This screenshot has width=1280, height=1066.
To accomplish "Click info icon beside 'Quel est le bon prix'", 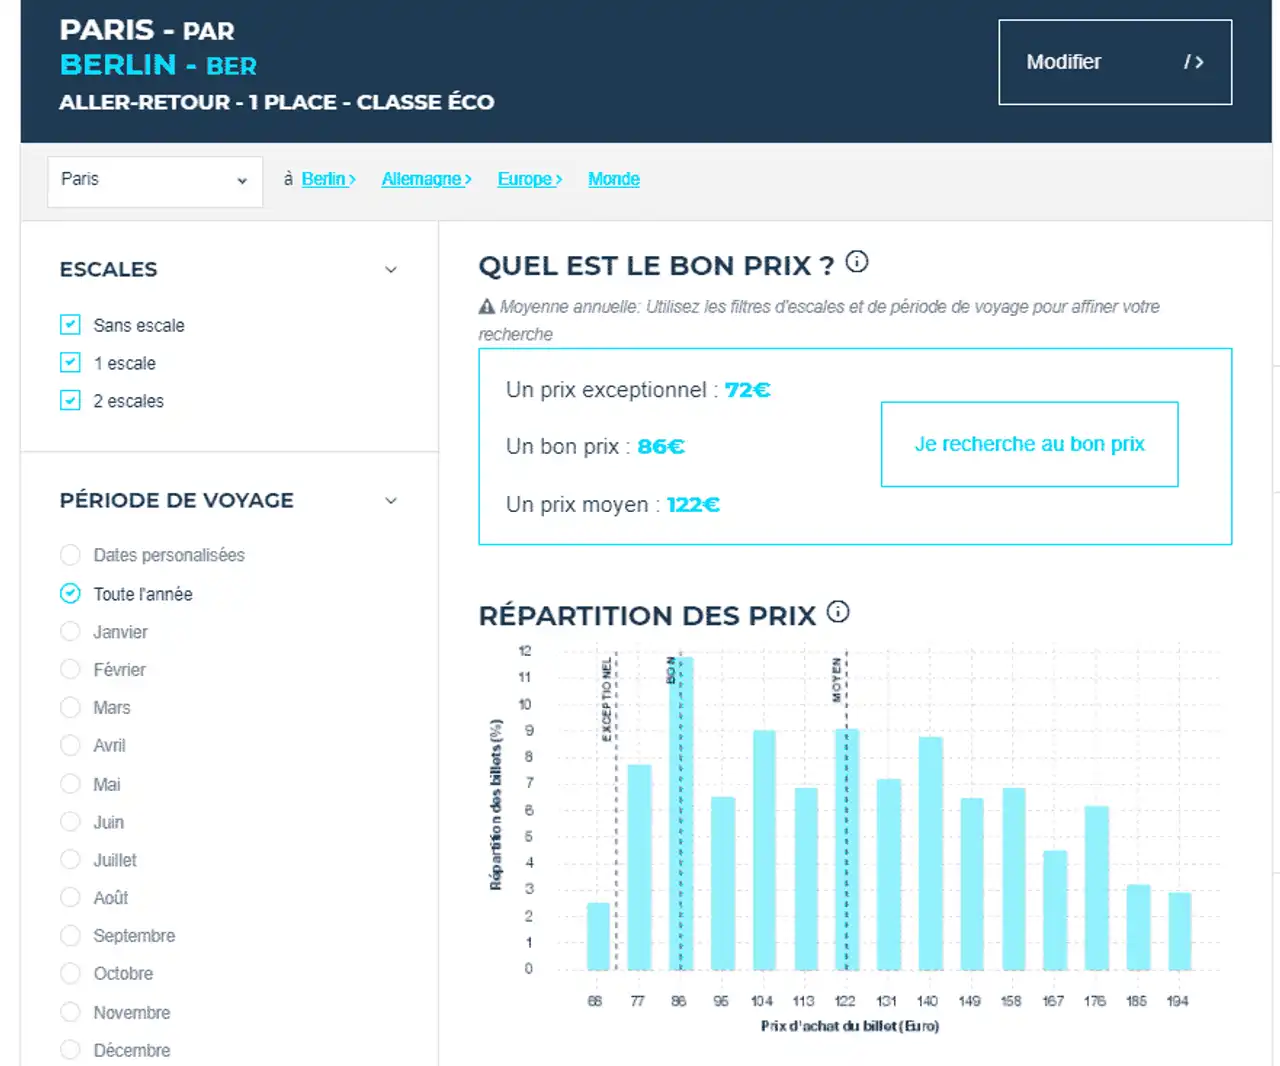I will [x=857, y=262].
